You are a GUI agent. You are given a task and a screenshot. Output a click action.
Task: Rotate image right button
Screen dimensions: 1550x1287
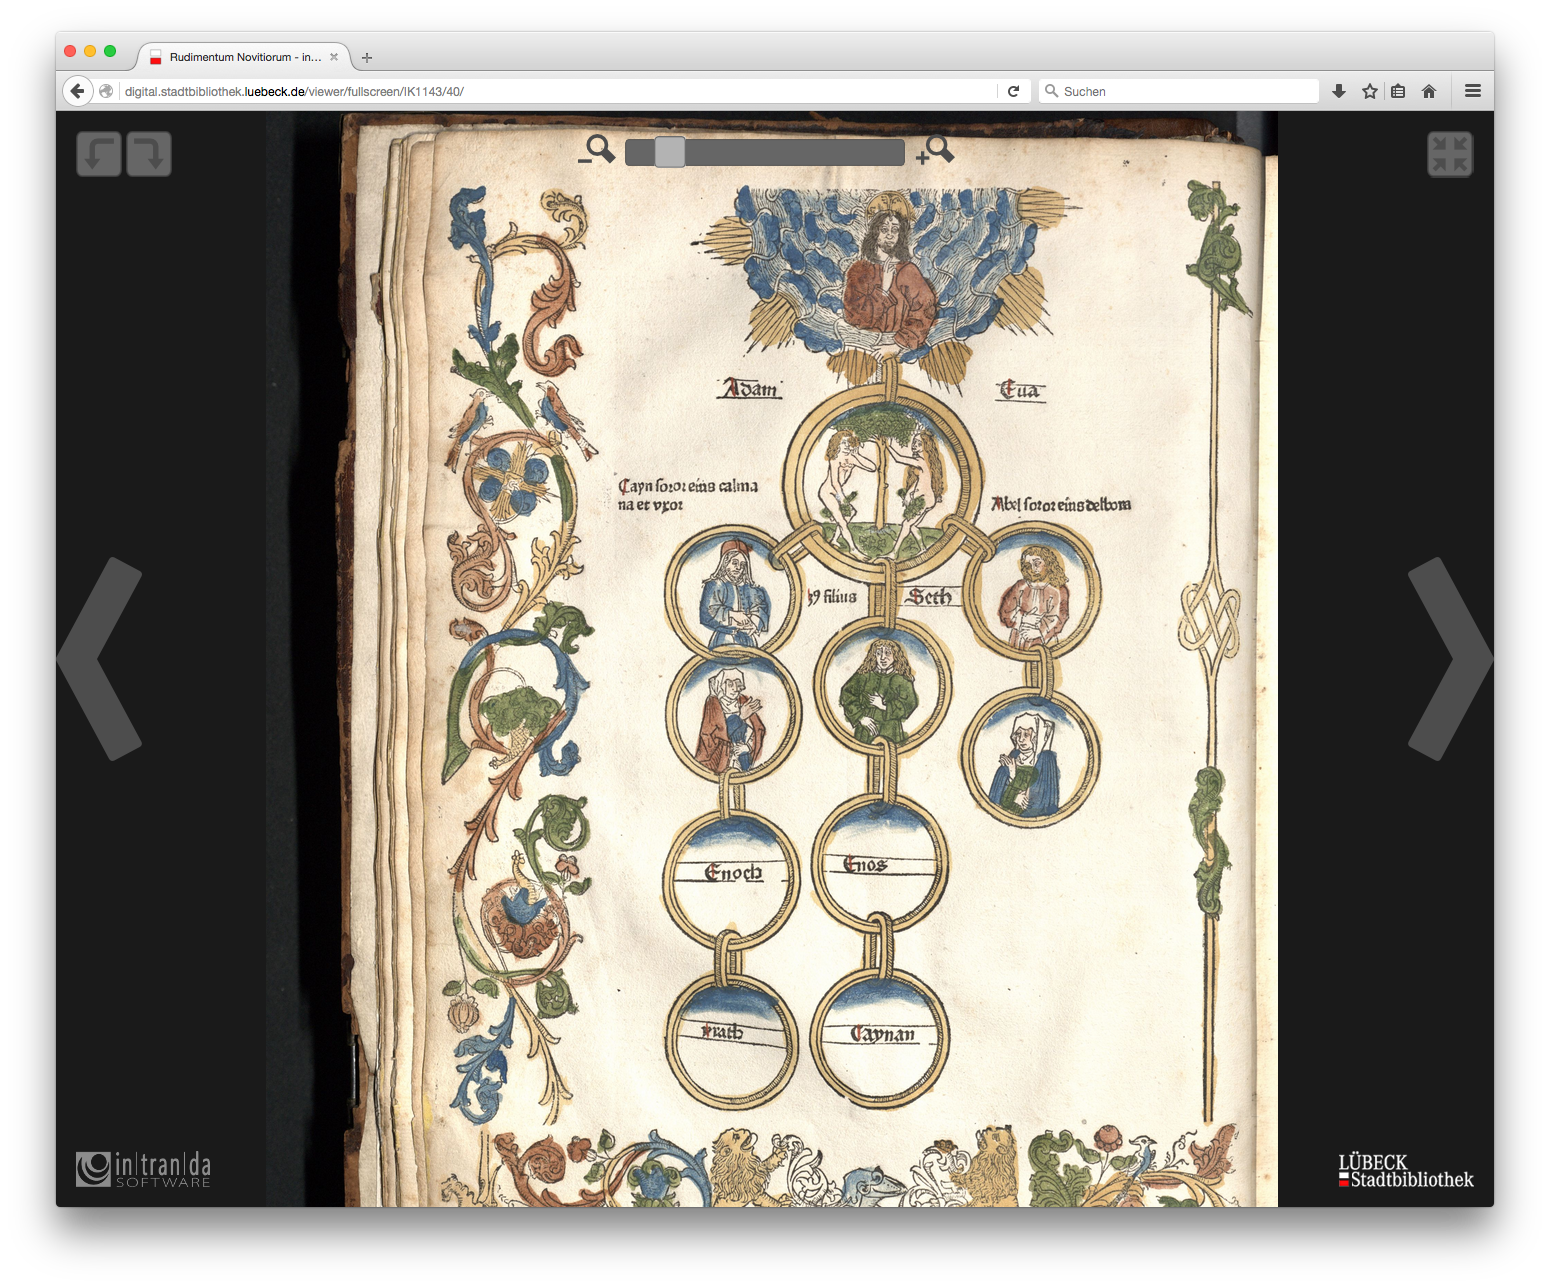click(x=149, y=154)
